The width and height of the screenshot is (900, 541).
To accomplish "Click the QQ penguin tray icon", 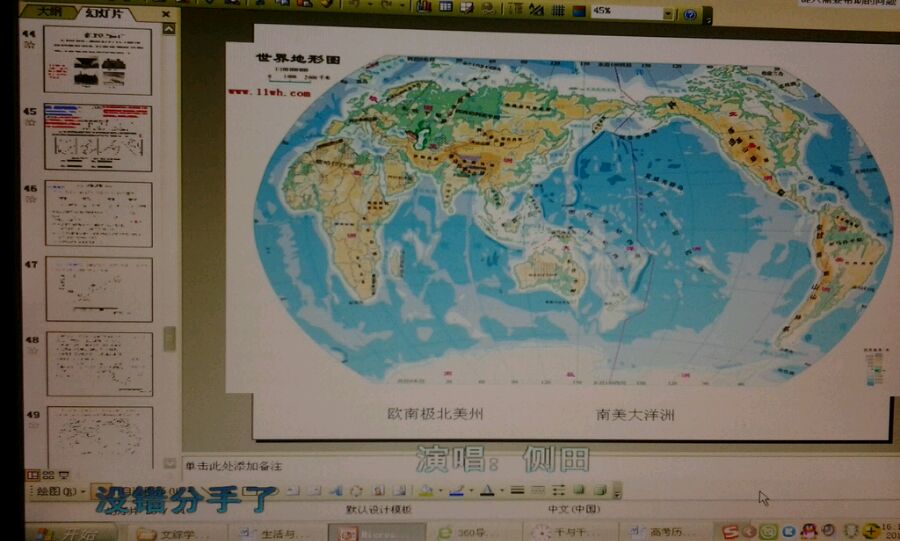I will coord(808,532).
